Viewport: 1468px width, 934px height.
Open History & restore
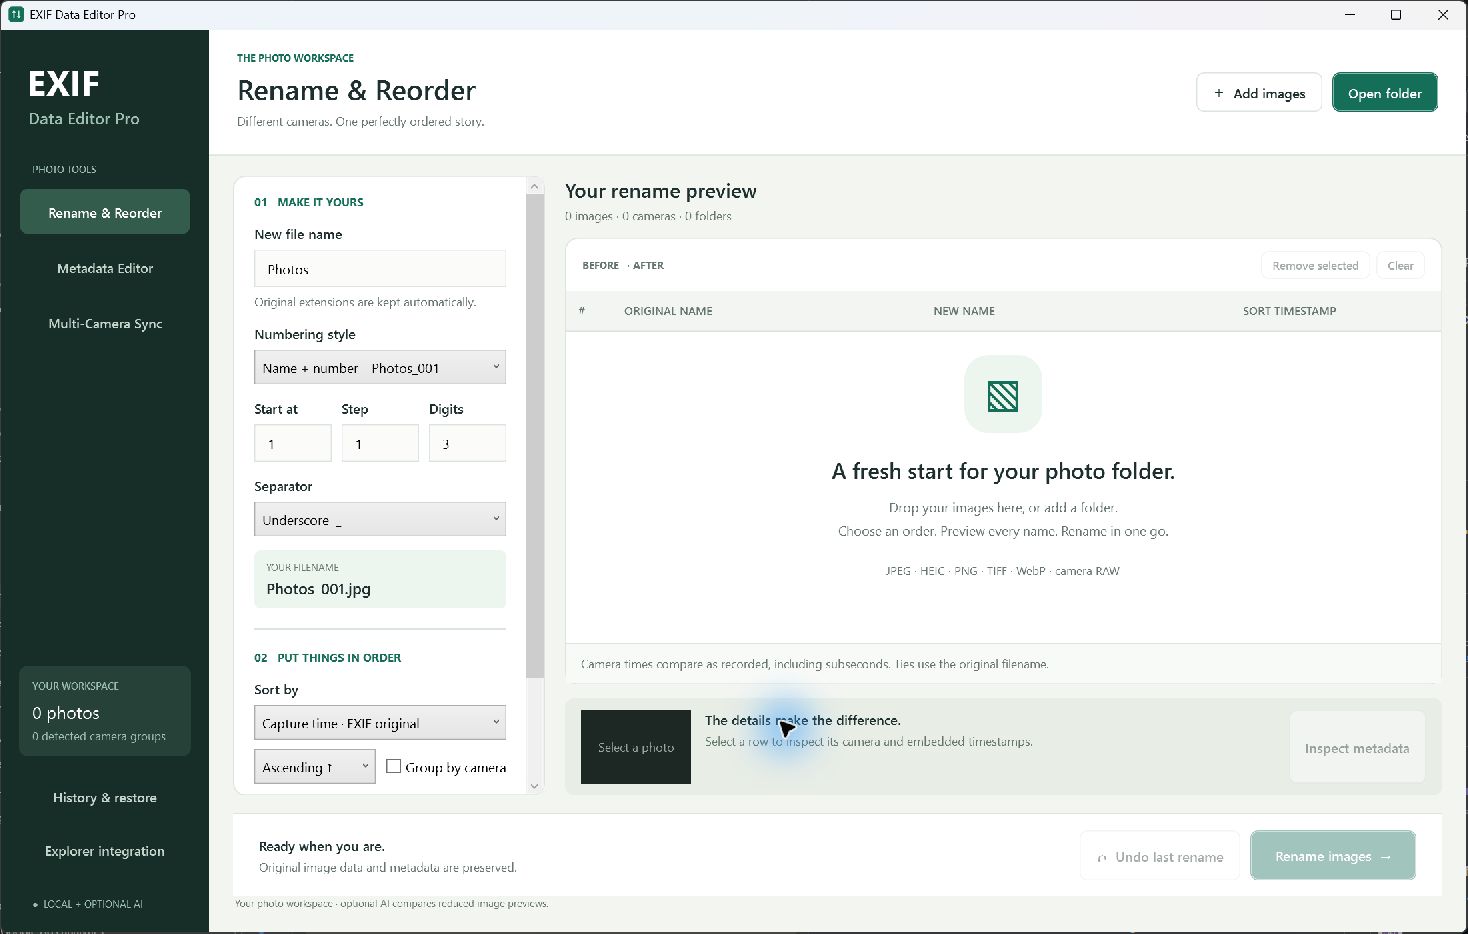click(x=105, y=797)
